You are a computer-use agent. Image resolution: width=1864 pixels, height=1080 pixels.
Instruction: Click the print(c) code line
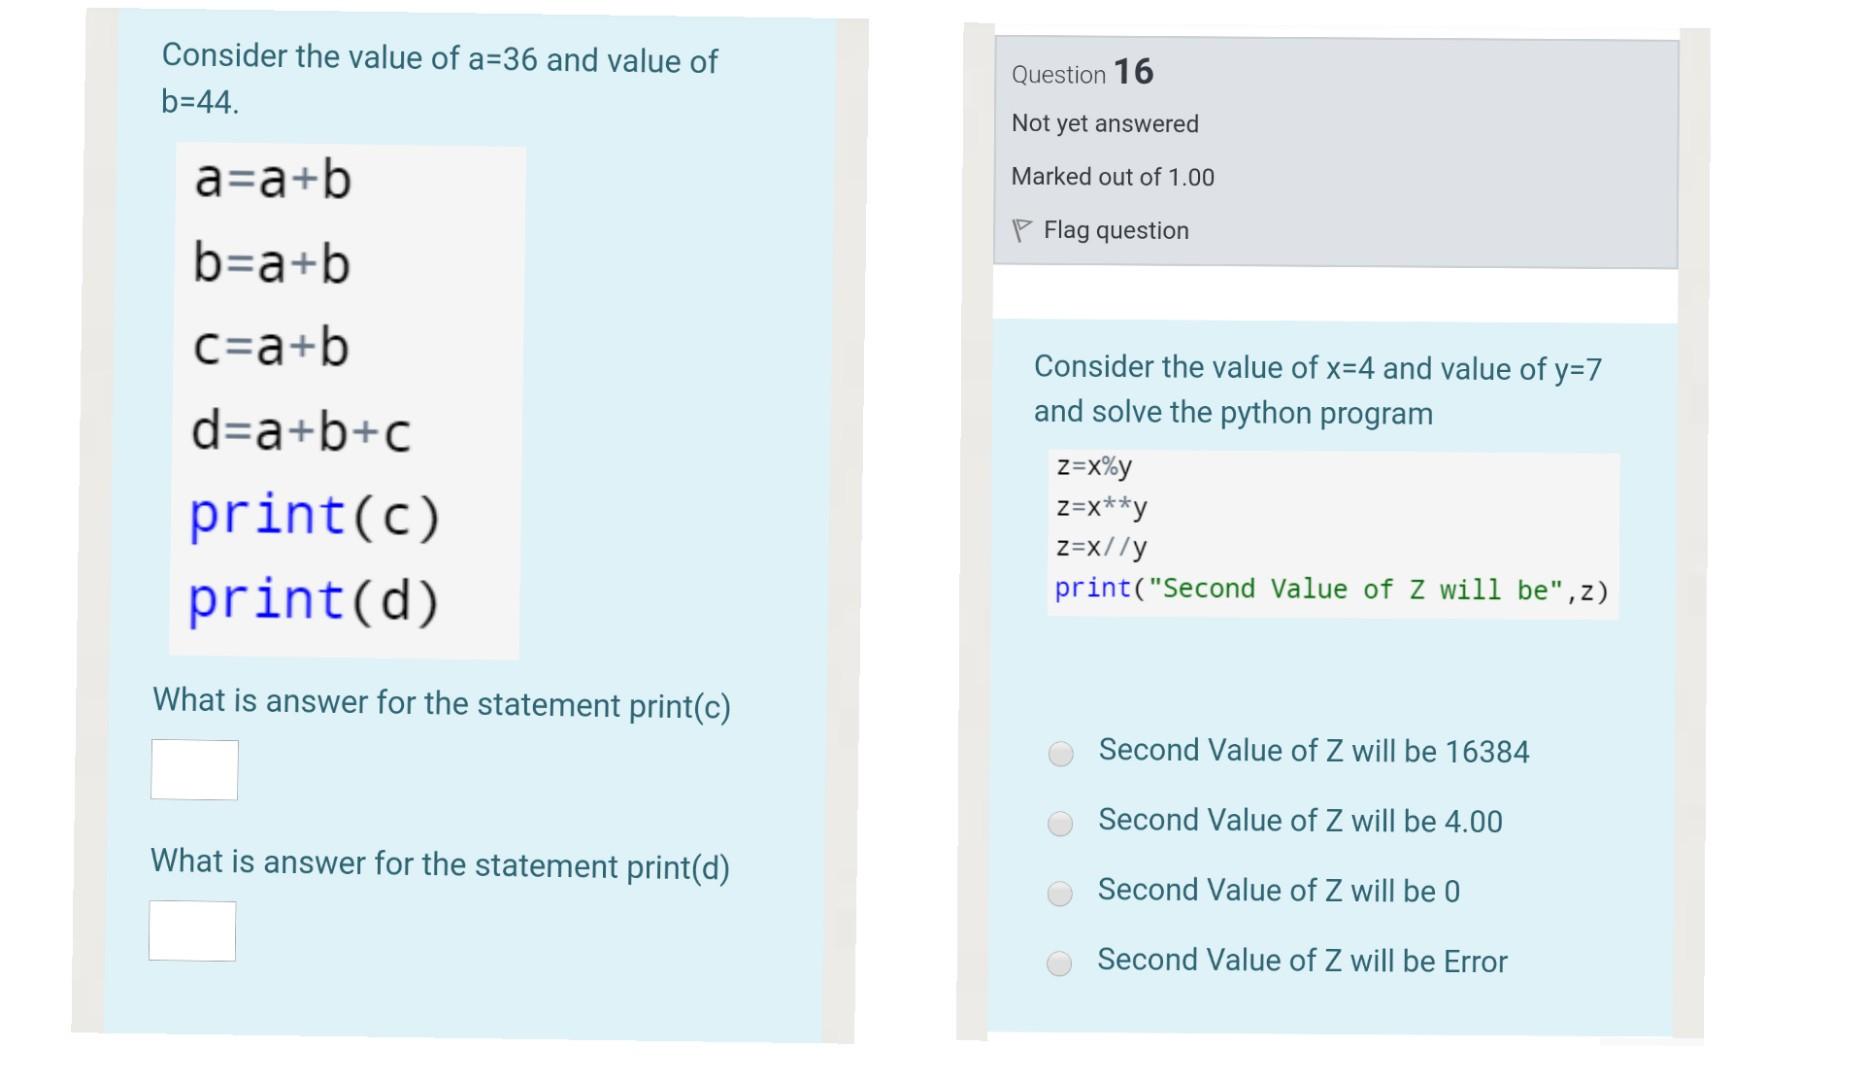(314, 515)
